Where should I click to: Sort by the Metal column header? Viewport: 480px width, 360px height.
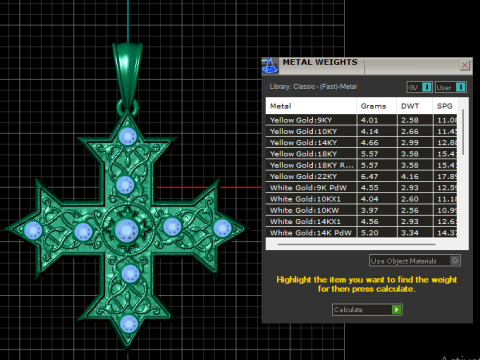[x=311, y=106]
